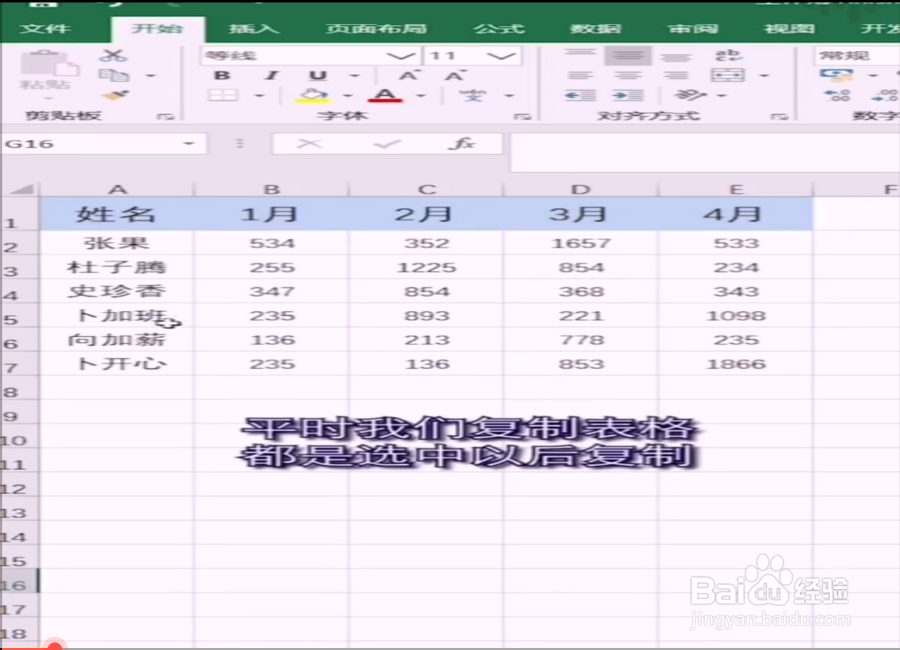Click the Format Painter brush icon

(x=116, y=95)
